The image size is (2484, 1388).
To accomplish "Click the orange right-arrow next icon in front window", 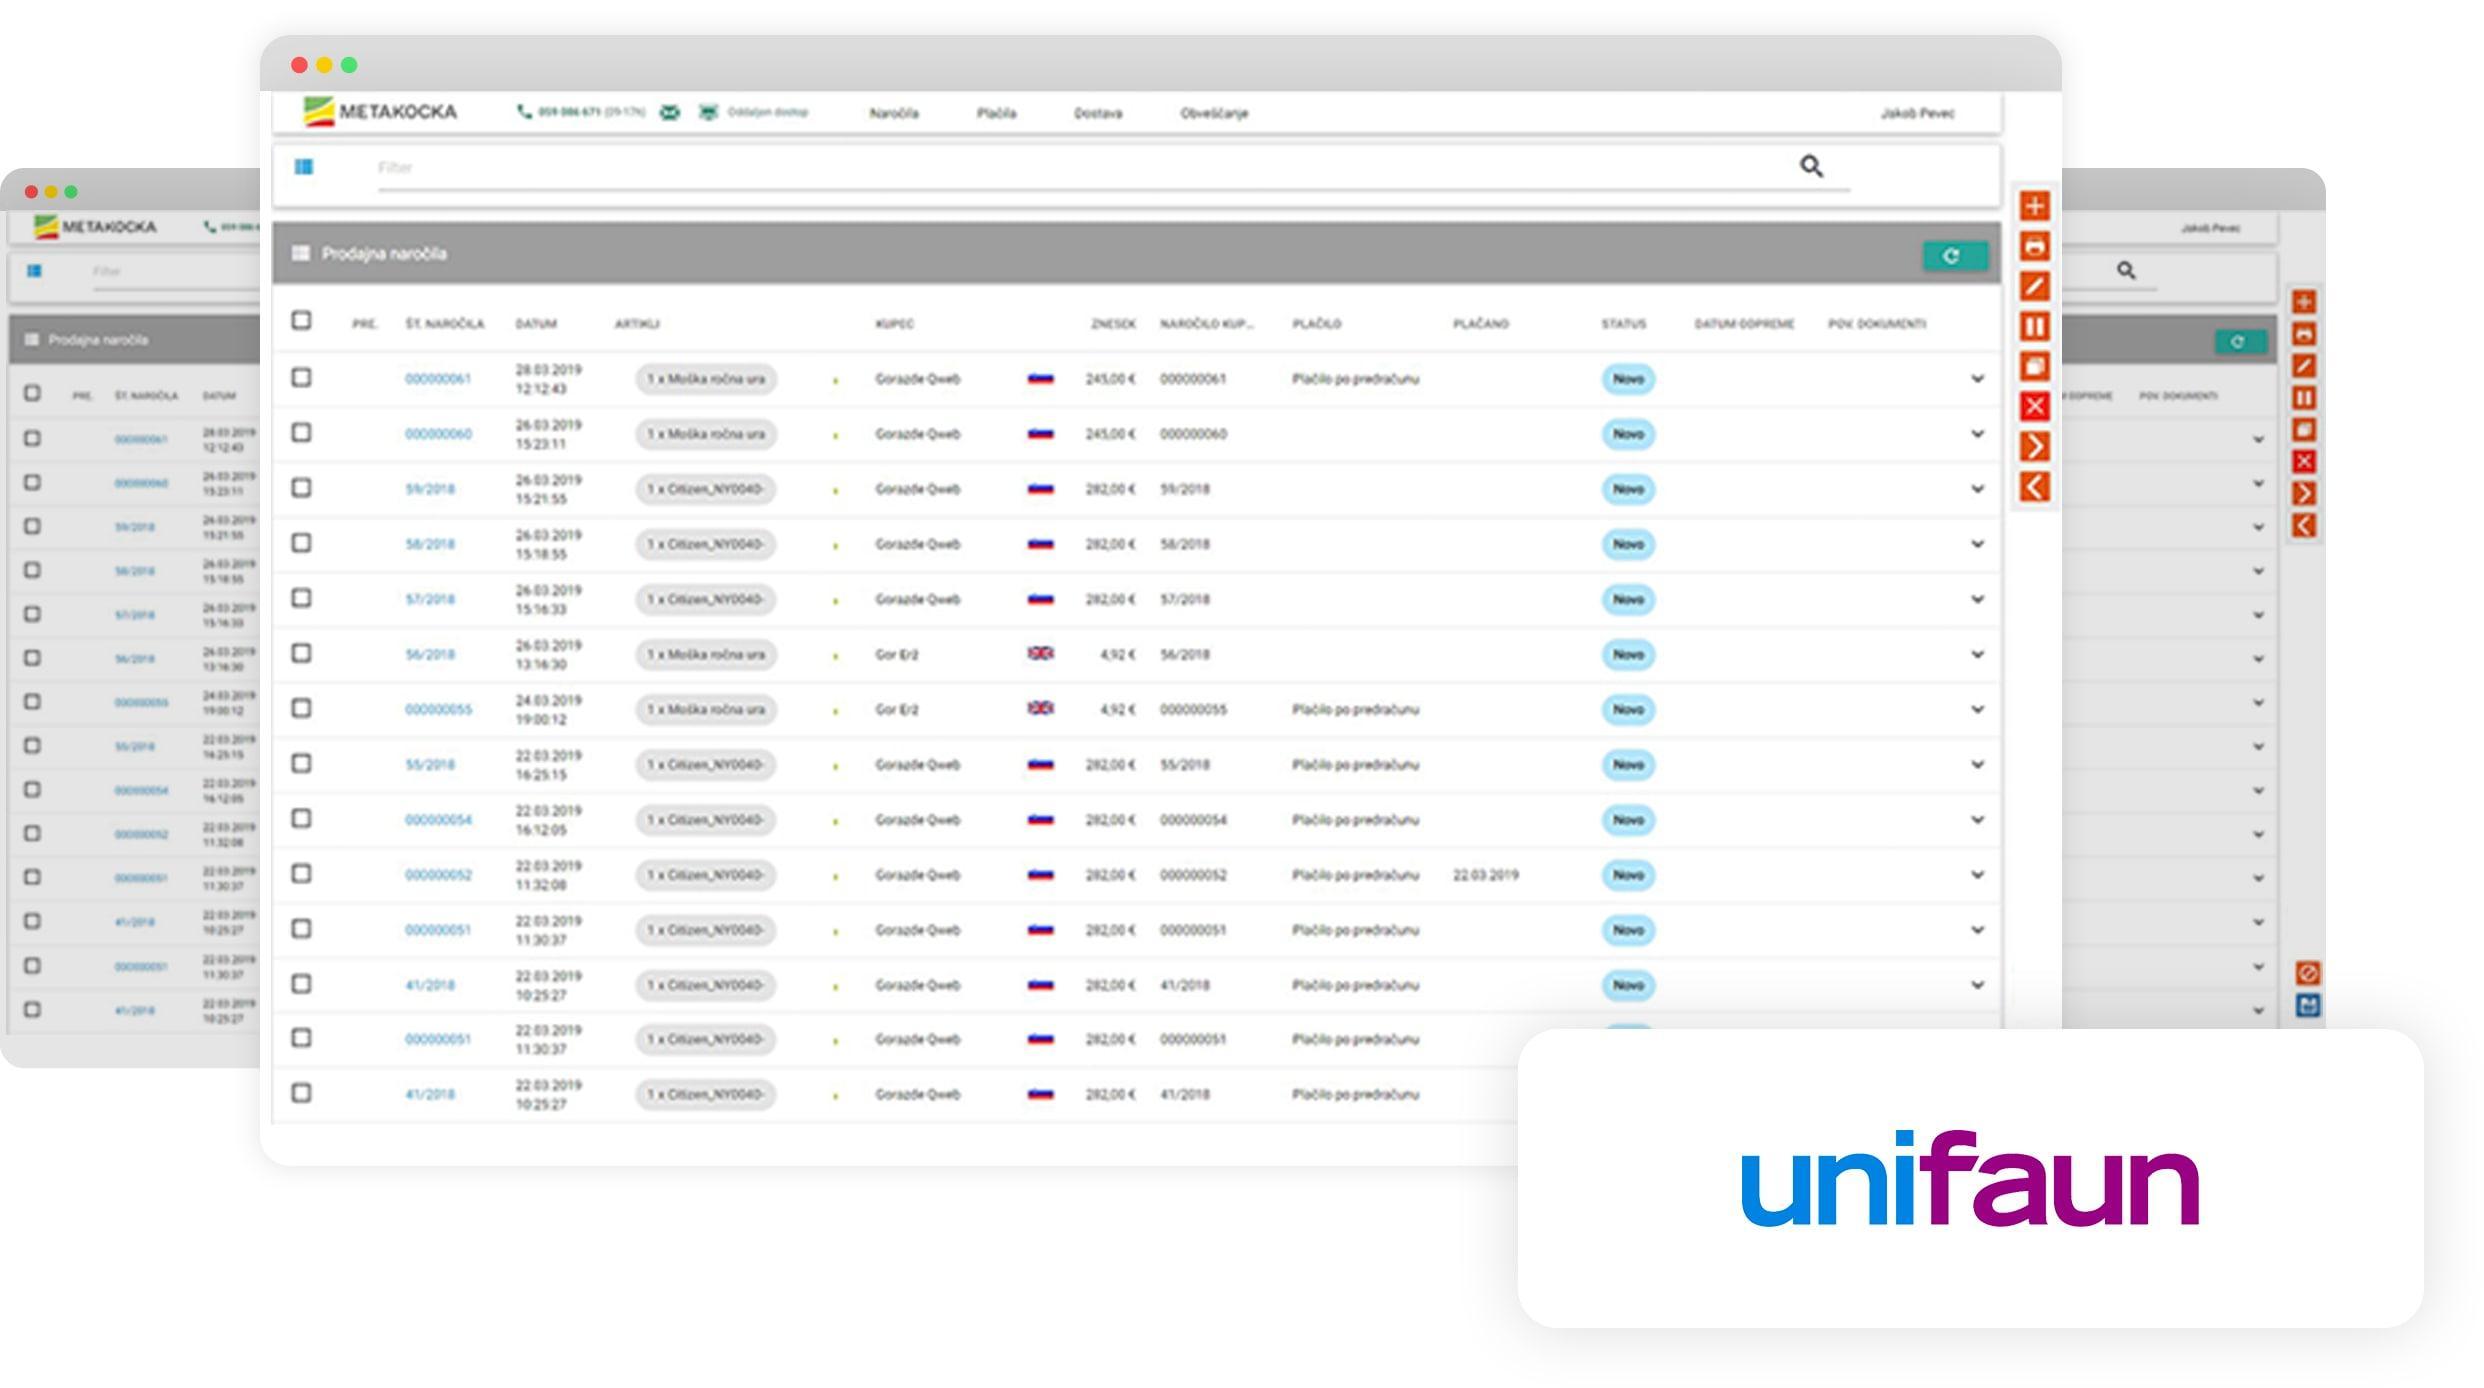I will pos(2034,446).
